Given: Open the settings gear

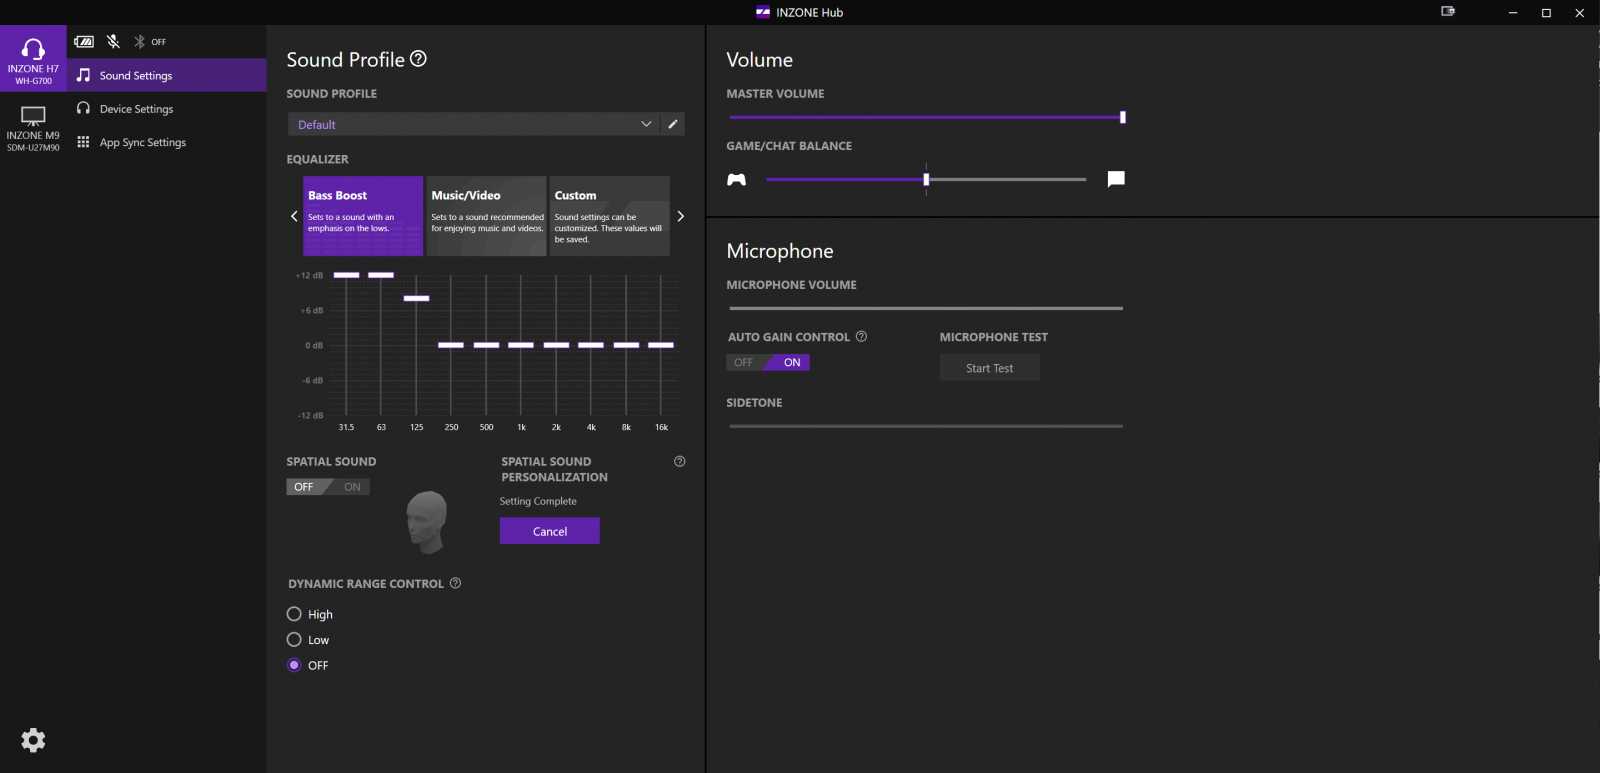Looking at the screenshot, I should click(33, 740).
